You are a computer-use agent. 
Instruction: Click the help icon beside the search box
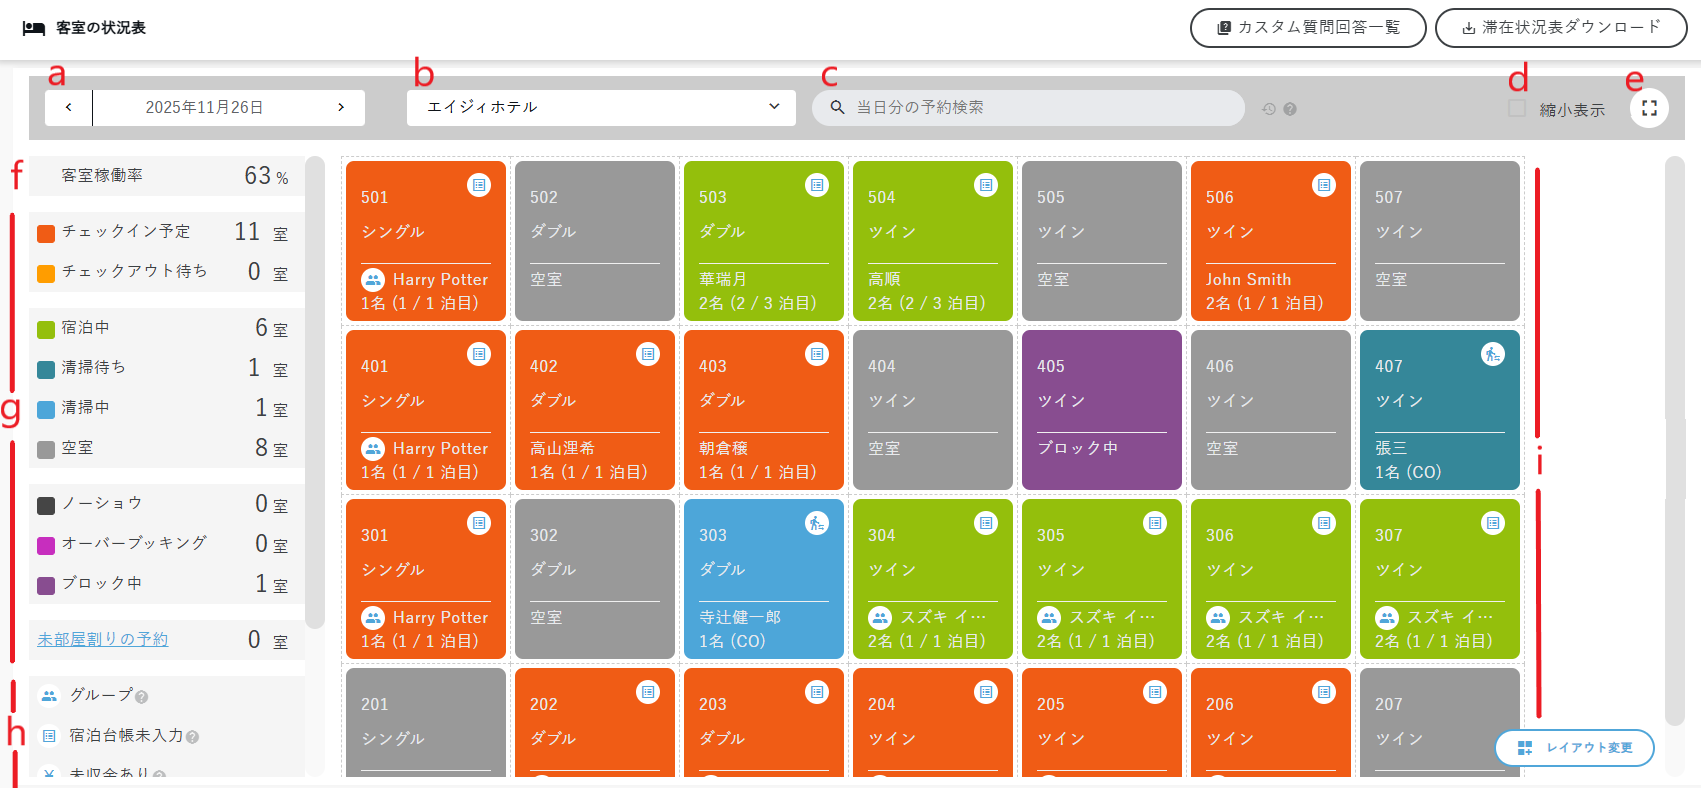(x=1290, y=109)
